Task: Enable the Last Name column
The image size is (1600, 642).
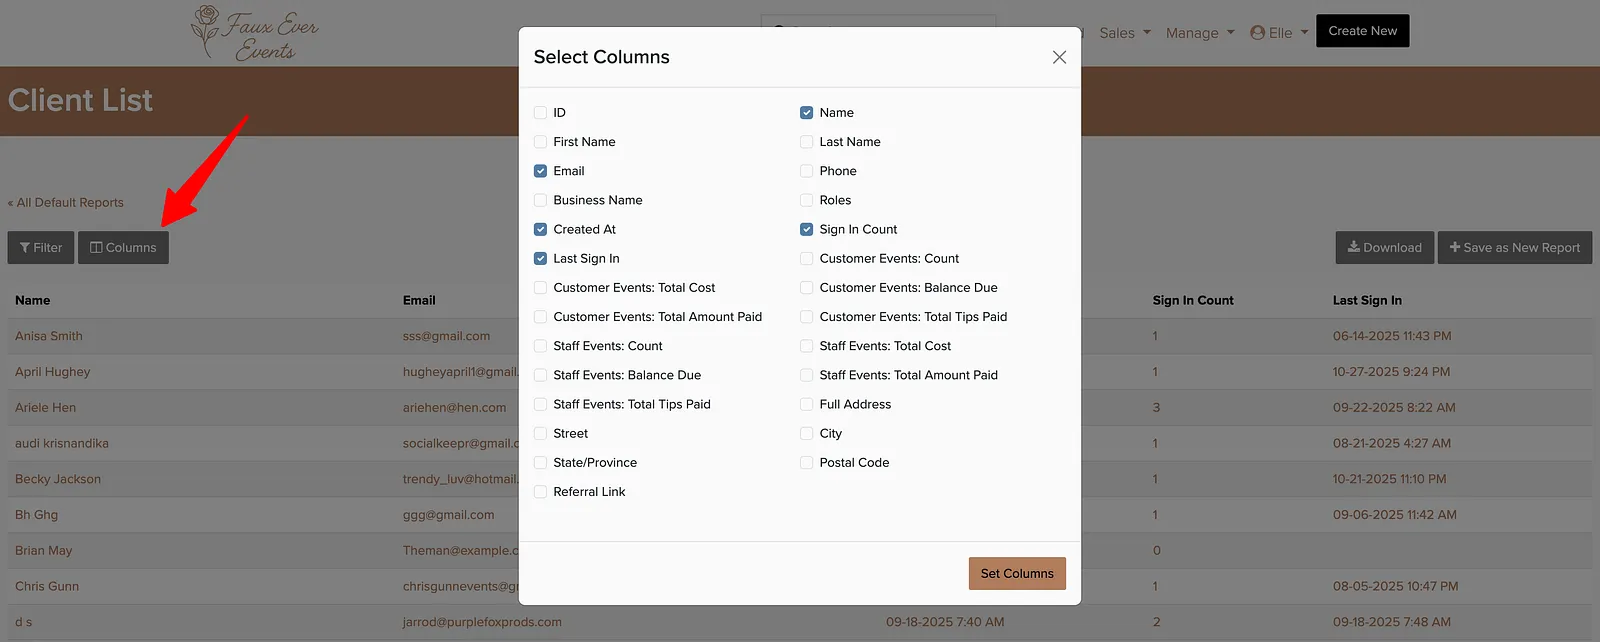Action: 806,142
